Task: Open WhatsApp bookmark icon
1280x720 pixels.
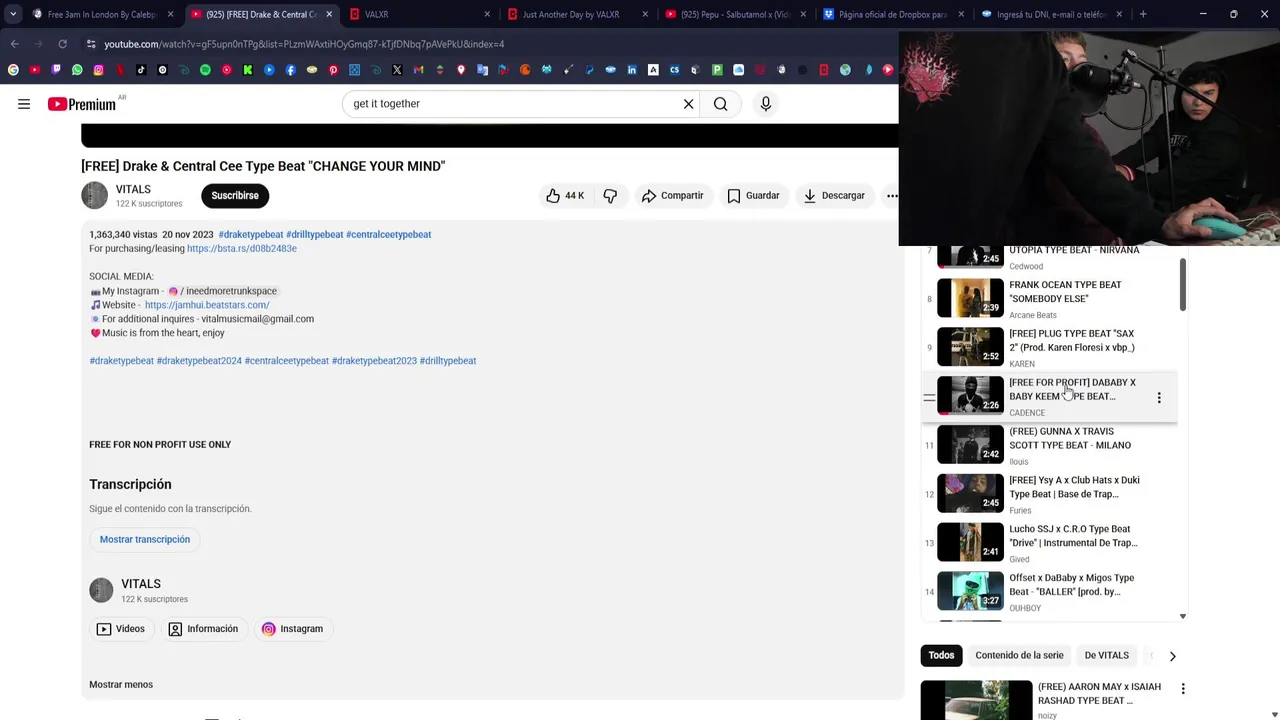Action: [x=77, y=70]
